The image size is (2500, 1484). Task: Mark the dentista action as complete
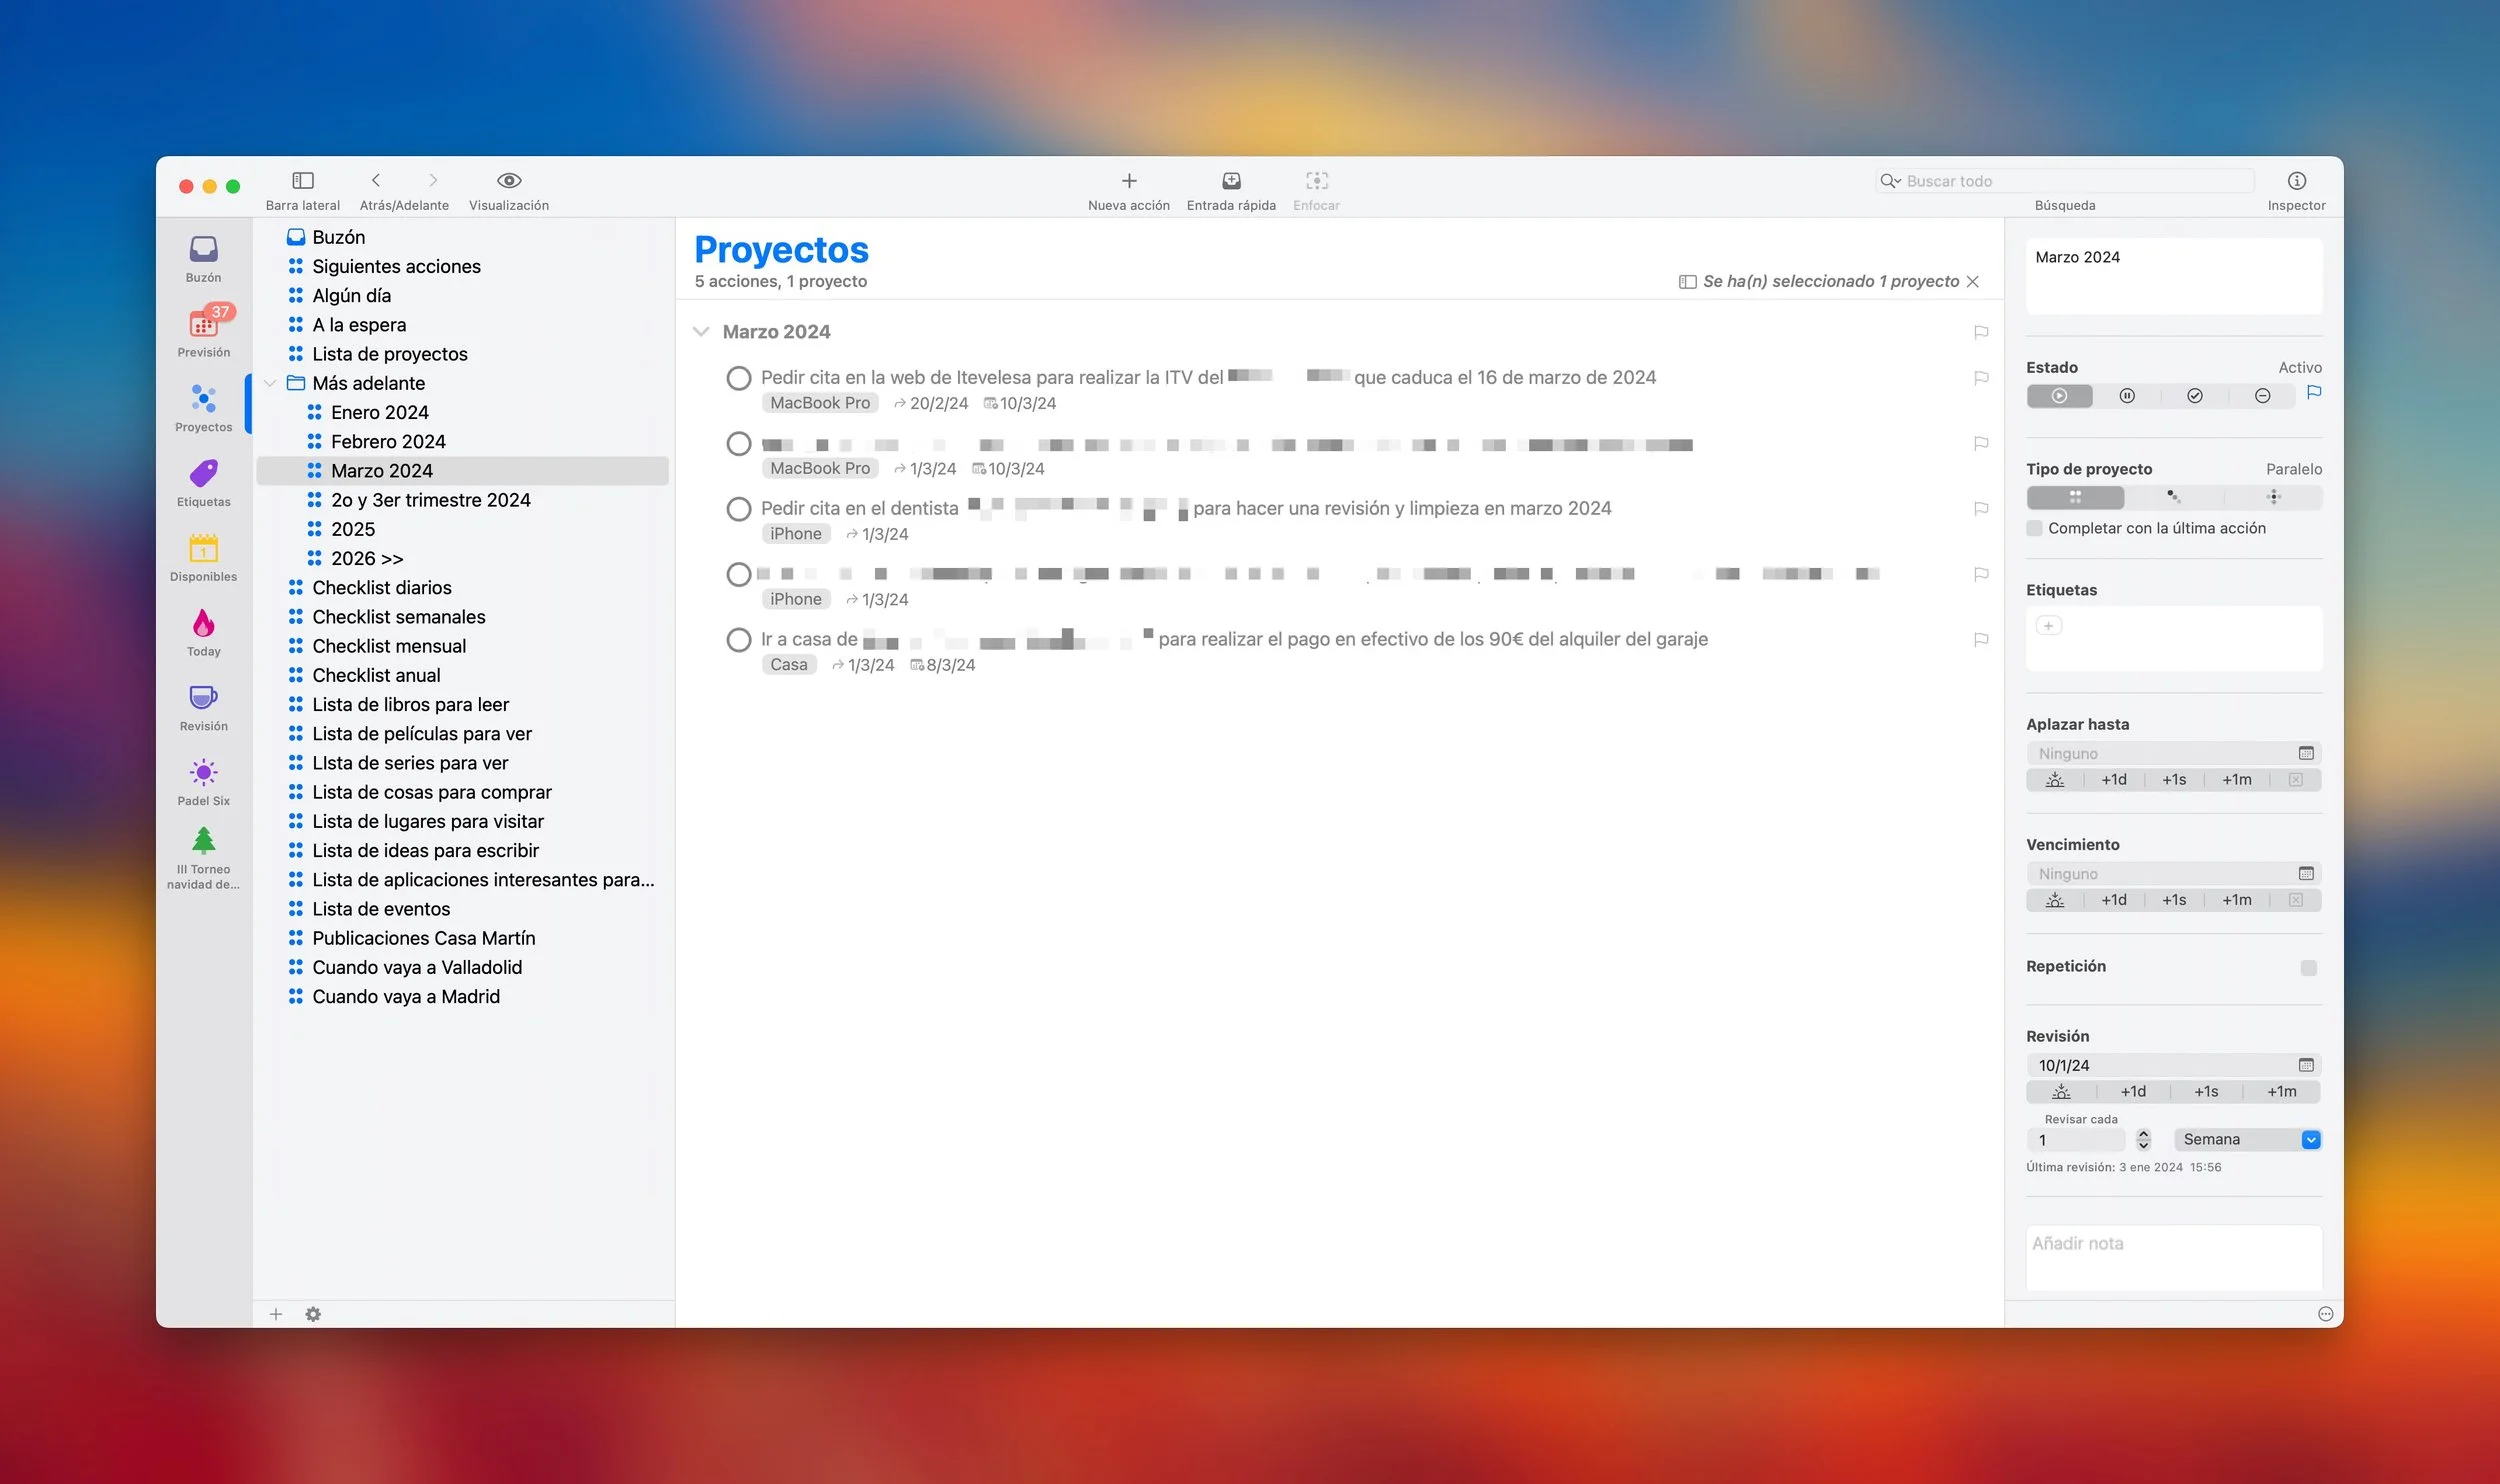click(738, 509)
